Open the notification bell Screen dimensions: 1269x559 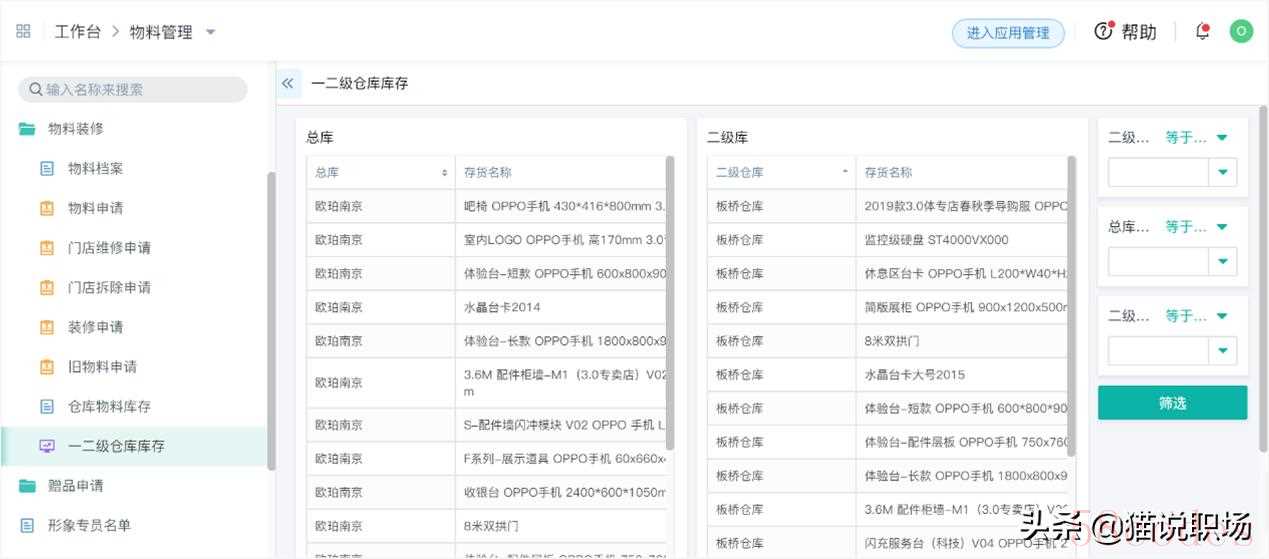tap(1203, 31)
